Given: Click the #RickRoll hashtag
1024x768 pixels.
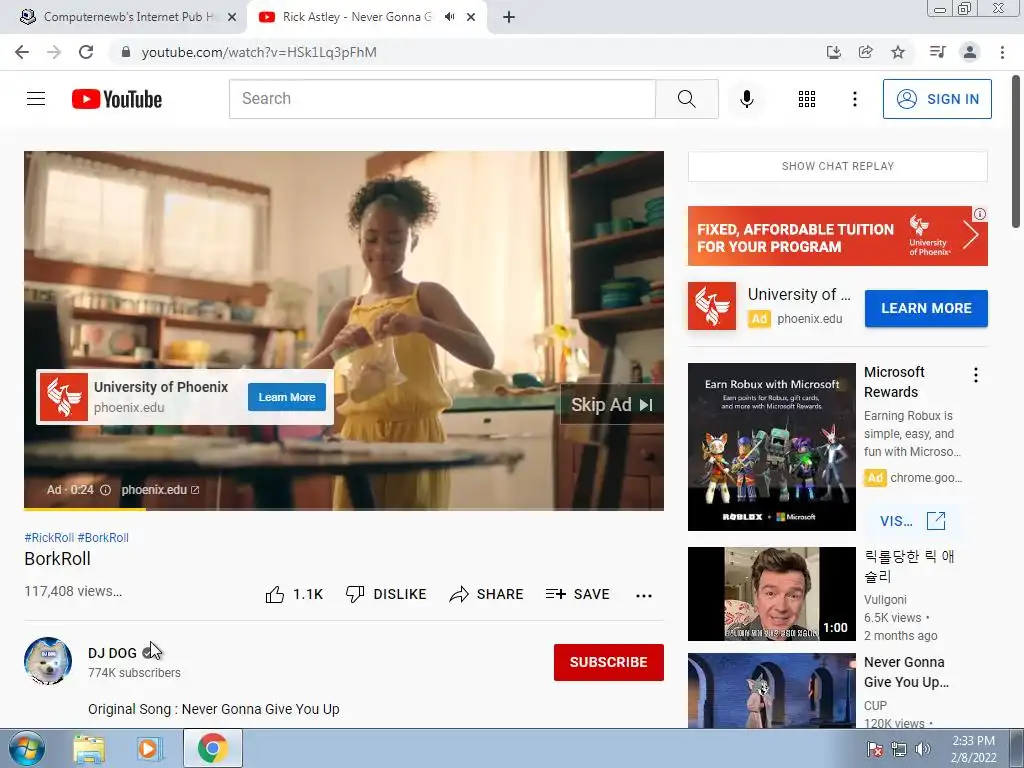Looking at the screenshot, I should click(49, 537).
